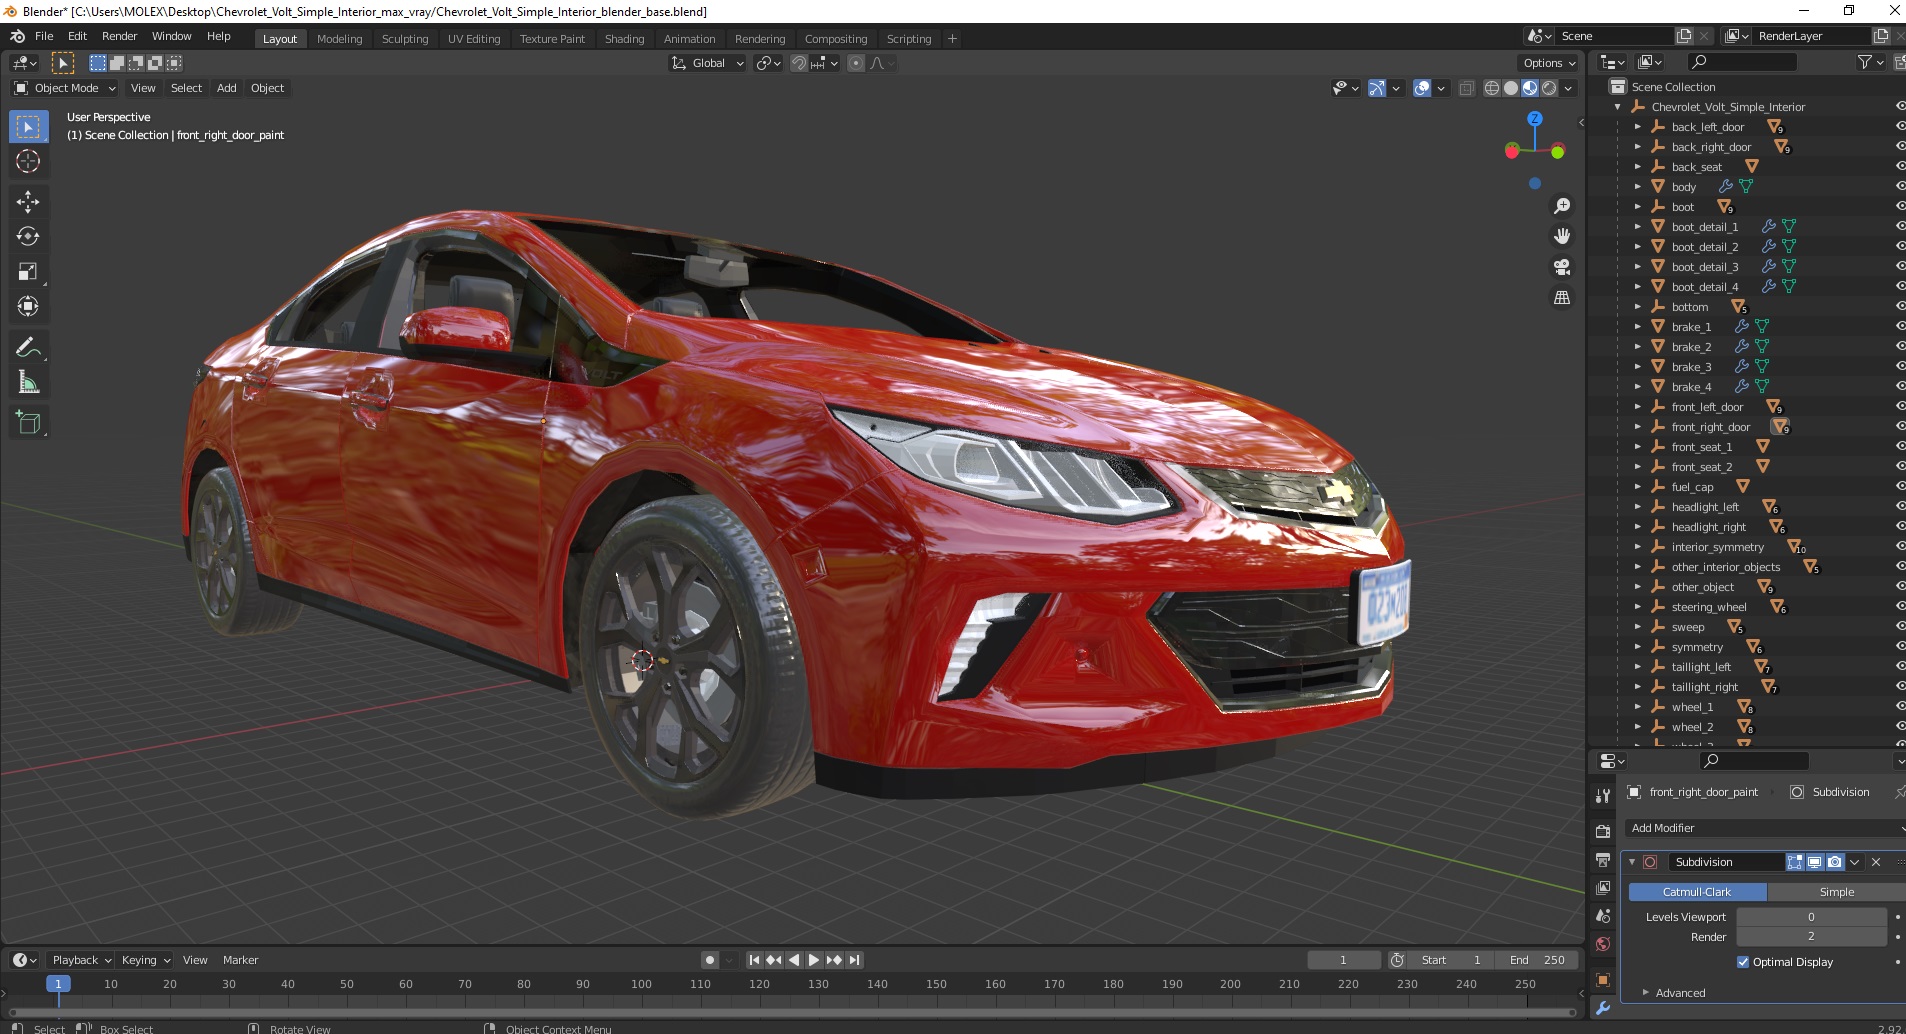Switch to wireframe viewport shading
This screenshot has height=1034, width=1906.
click(x=1492, y=88)
